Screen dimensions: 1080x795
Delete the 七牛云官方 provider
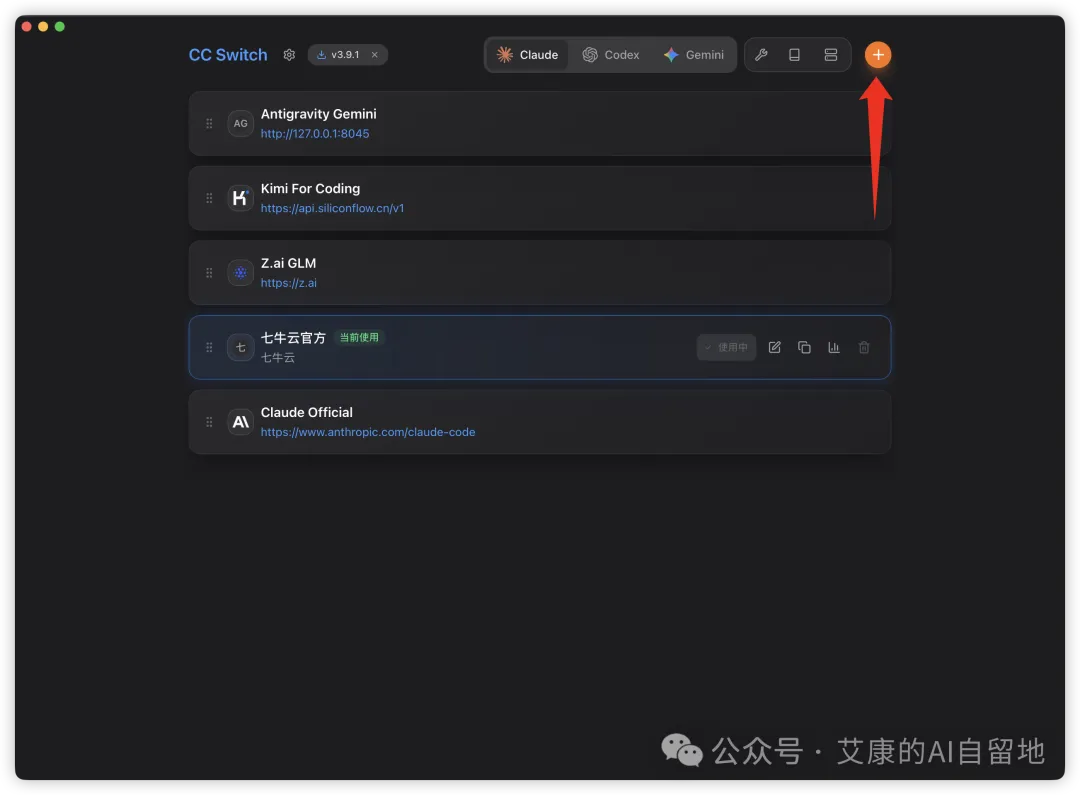tap(864, 347)
